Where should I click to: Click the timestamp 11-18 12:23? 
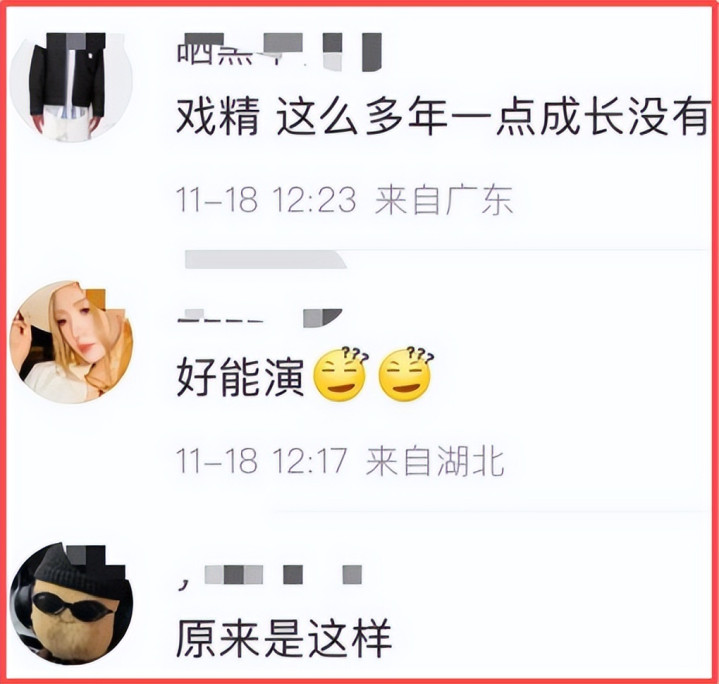pyautogui.click(x=266, y=200)
